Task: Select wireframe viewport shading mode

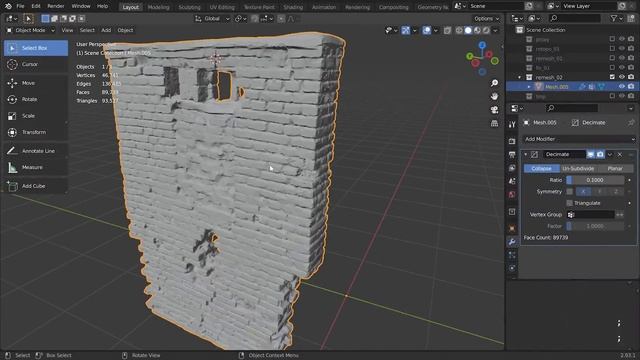Action: tap(459, 30)
